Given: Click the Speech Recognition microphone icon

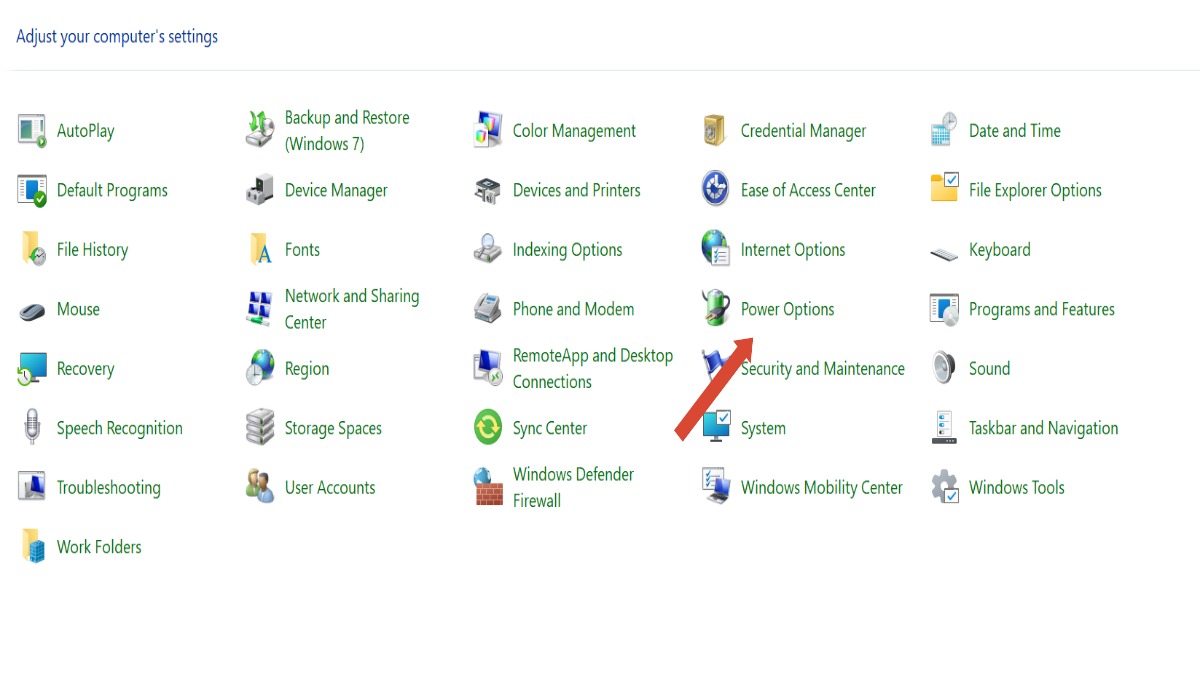Looking at the screenshot, I should click(32, 428).
